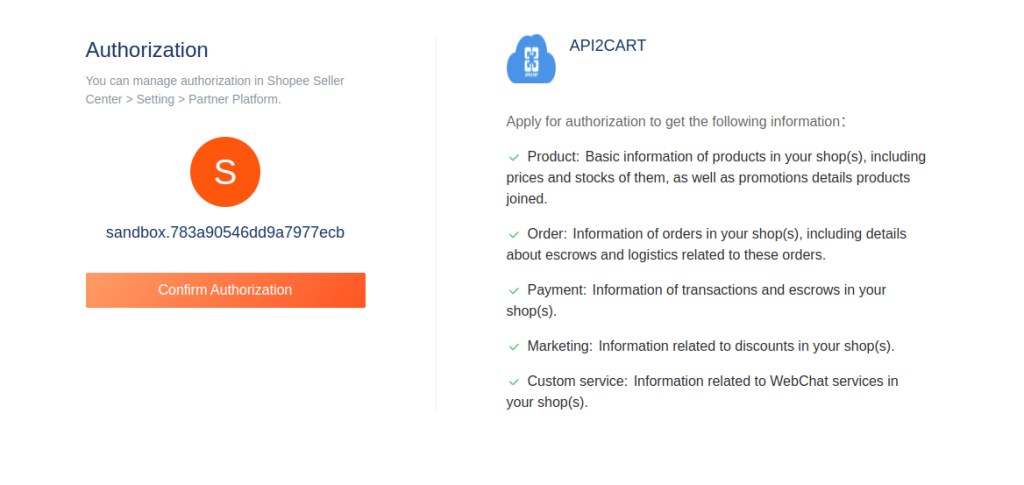Click the green checkmark beside Payment
The width and height of the screenshot is (1024, 485).
pyautogui.click(x=514, y=290)
